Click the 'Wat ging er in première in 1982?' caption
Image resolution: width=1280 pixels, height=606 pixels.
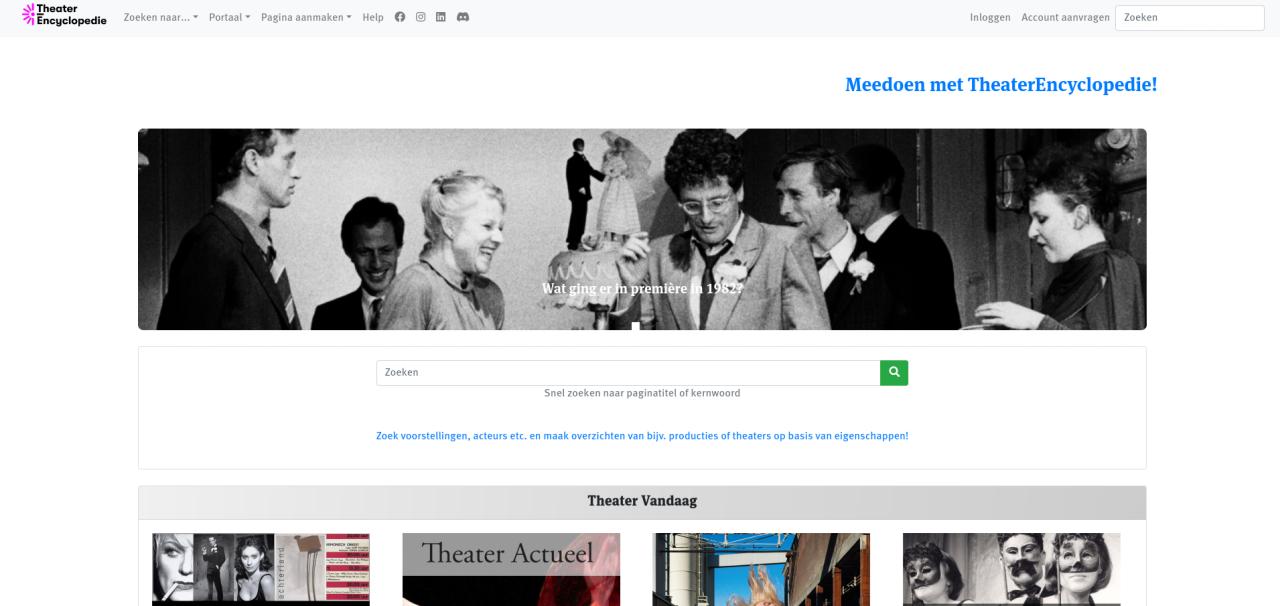point(642,288)
